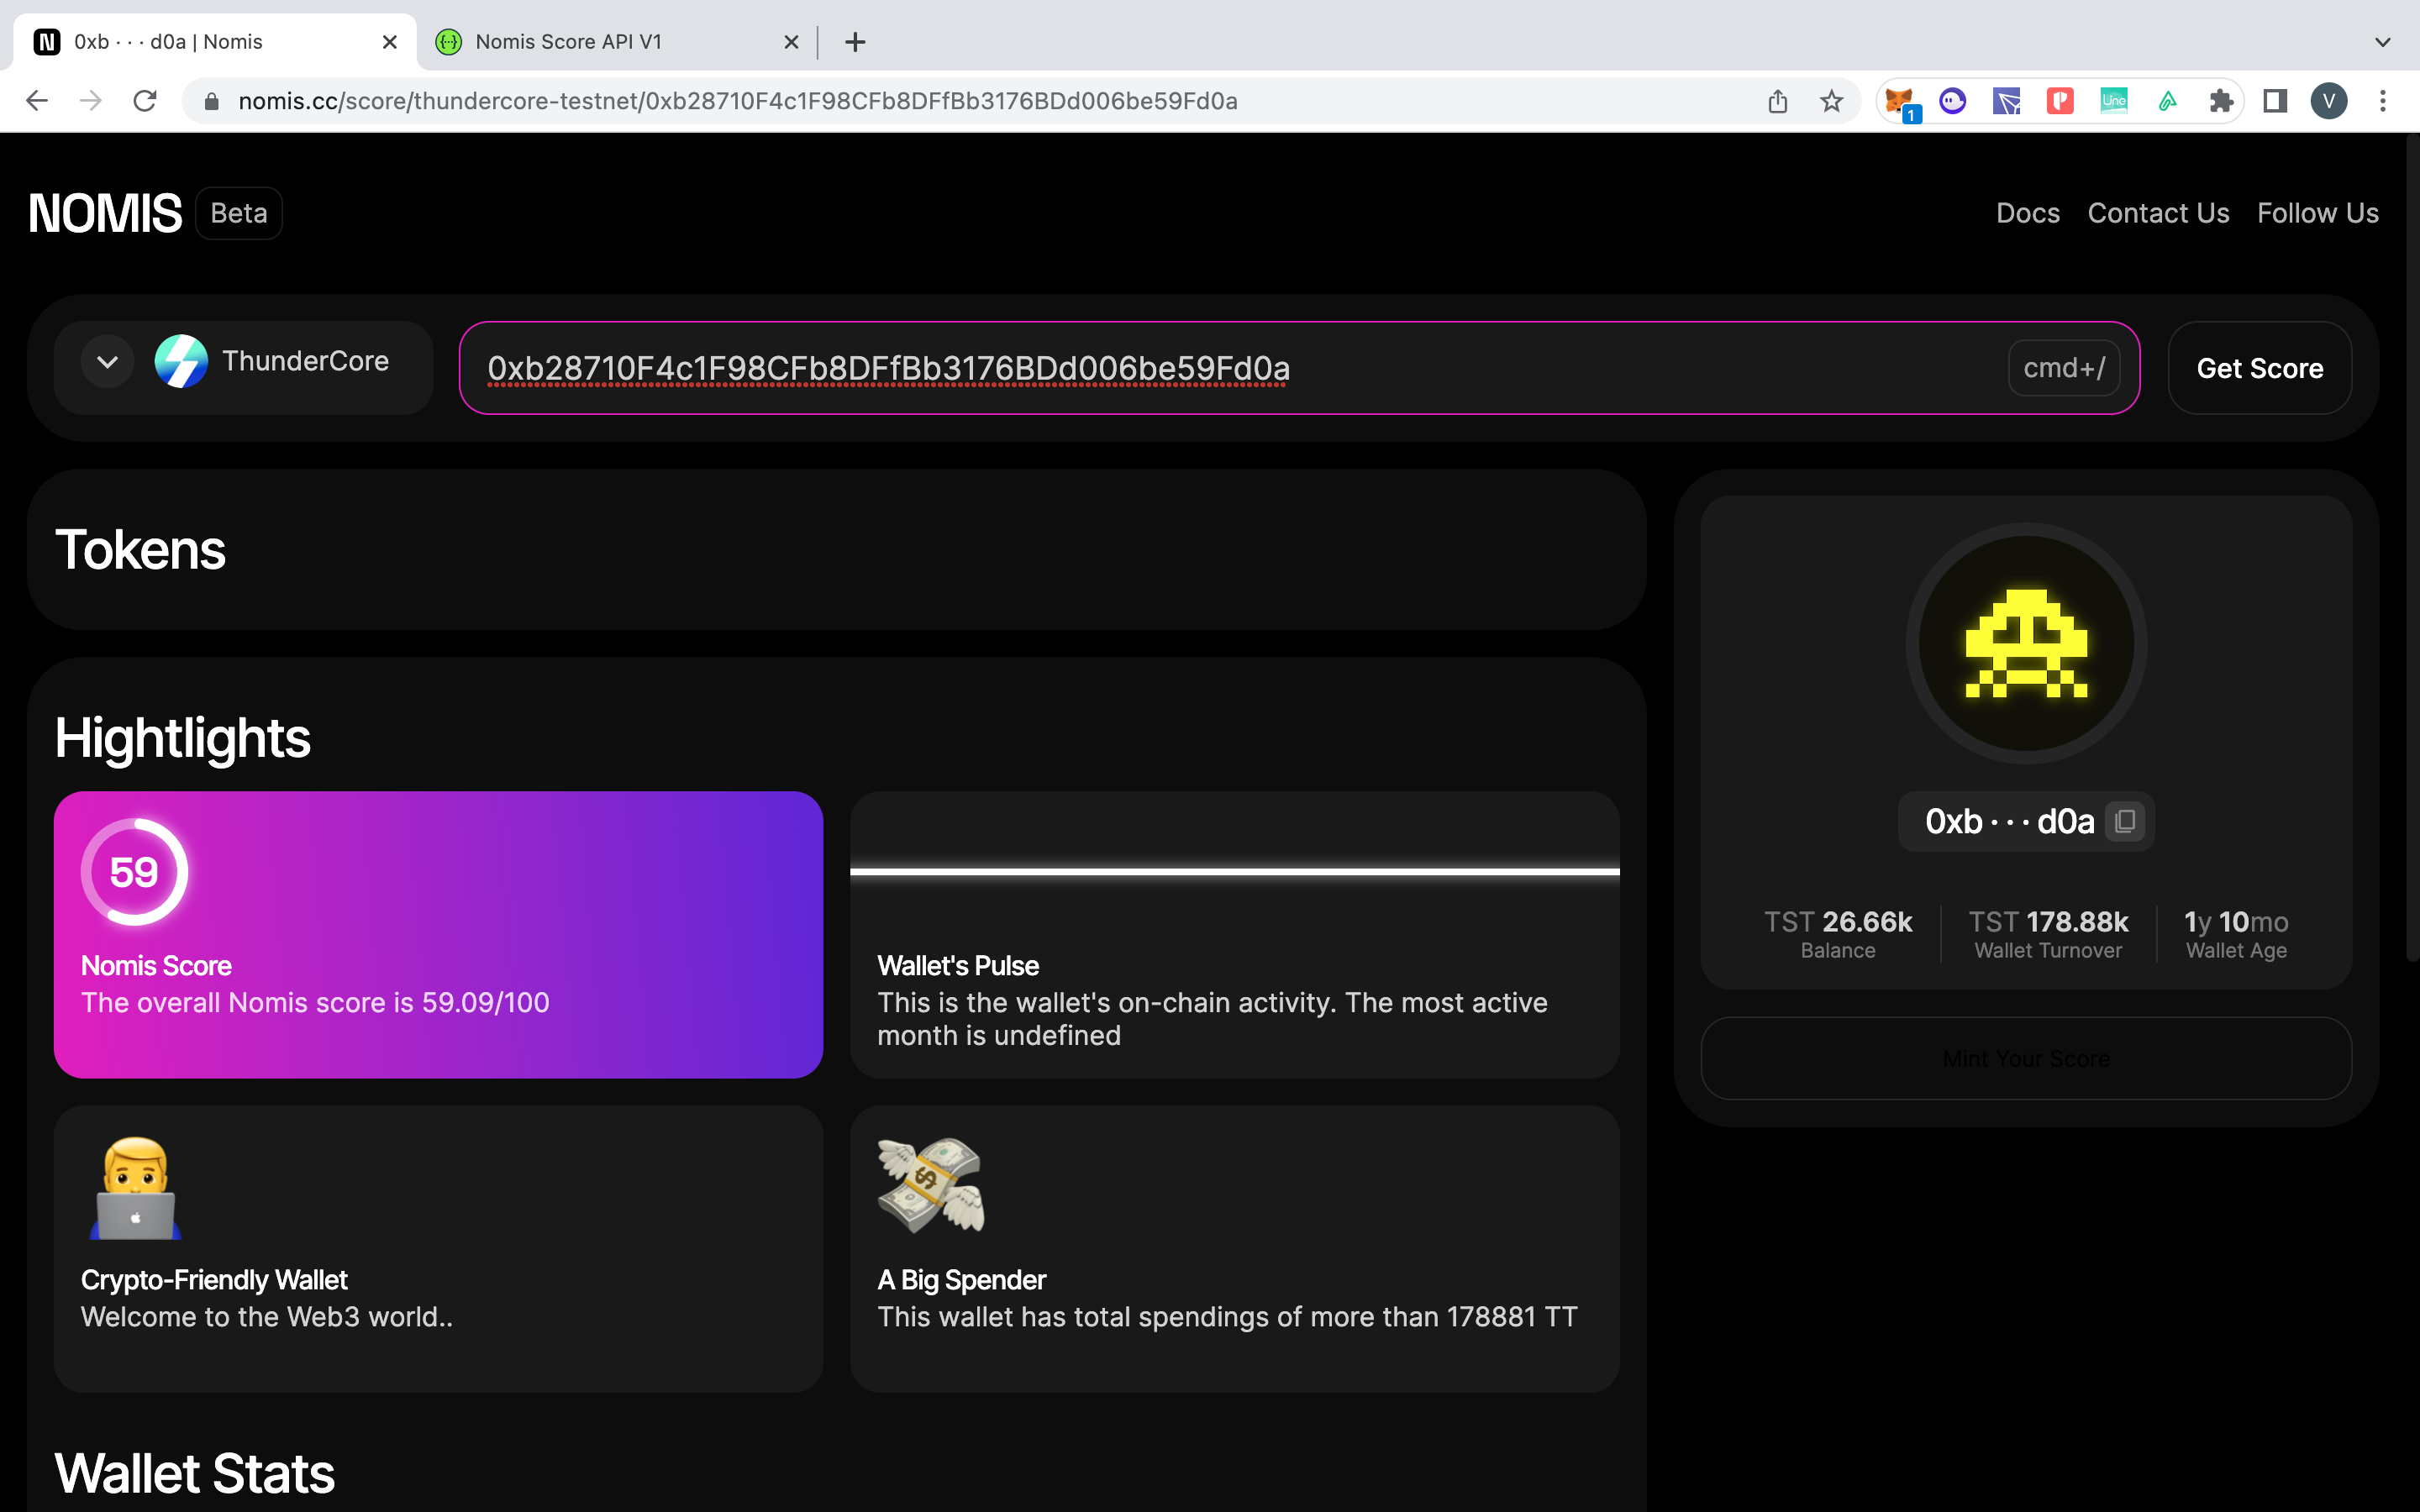Expand the ThunderCore network dropdown

click(x=108, y=362)
